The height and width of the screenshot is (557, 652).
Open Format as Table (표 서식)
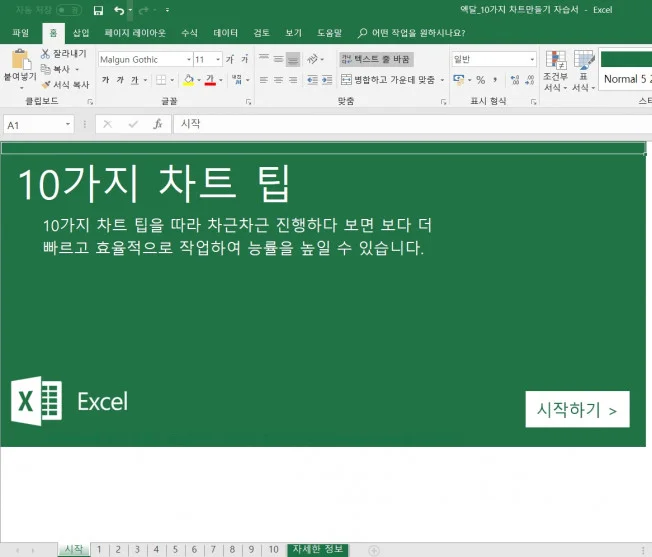(x=583, y=71)
